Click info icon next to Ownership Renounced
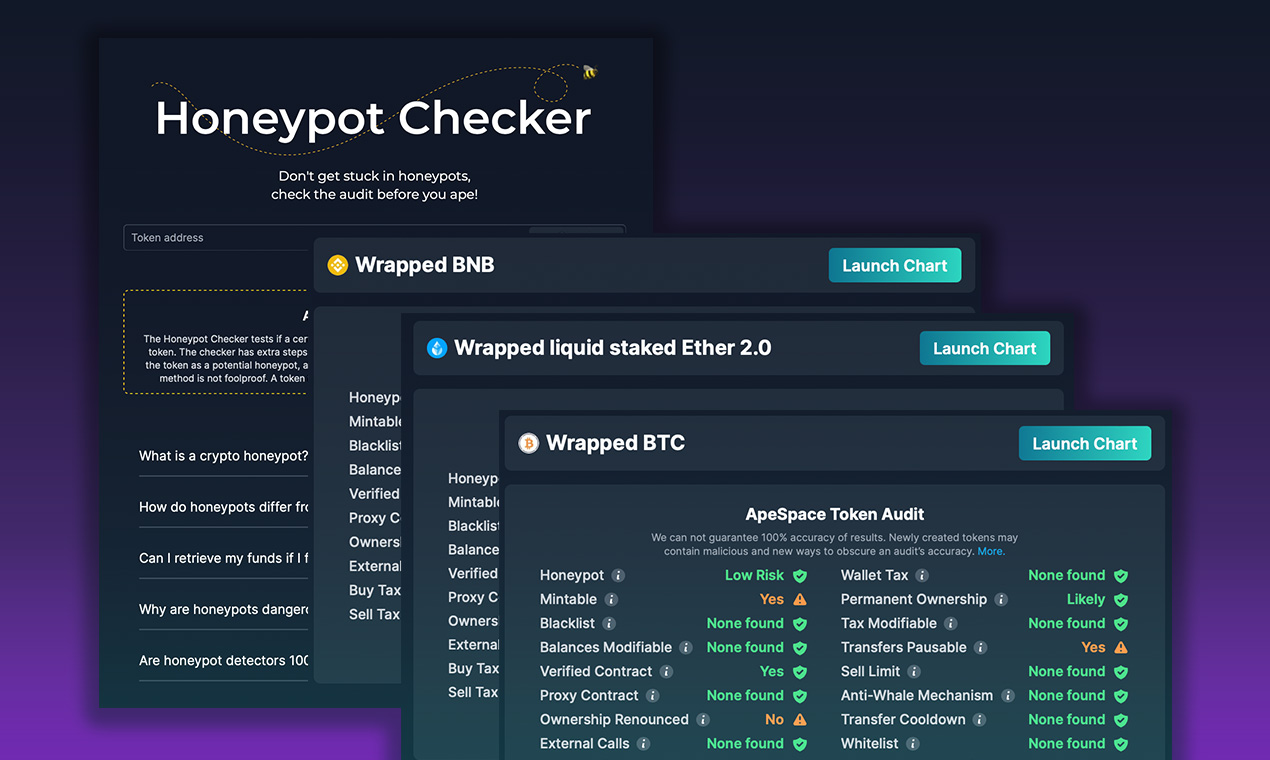The height and width of the screenshot is (760, 1270). 703,719
